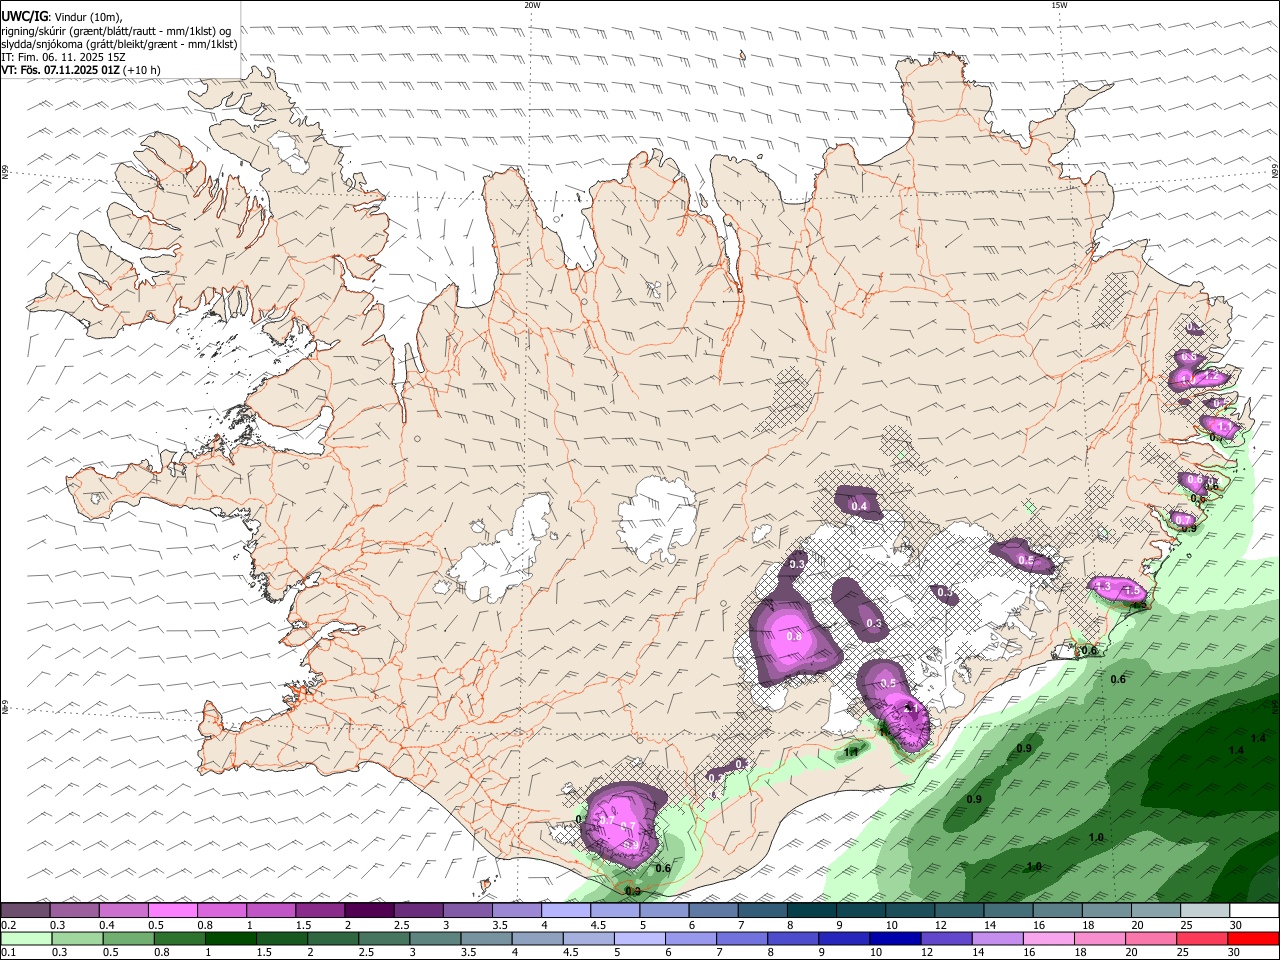The image size is (1280, 960).
Task: Click the snow scale swatch starting at 3
Action: [467, 911]
